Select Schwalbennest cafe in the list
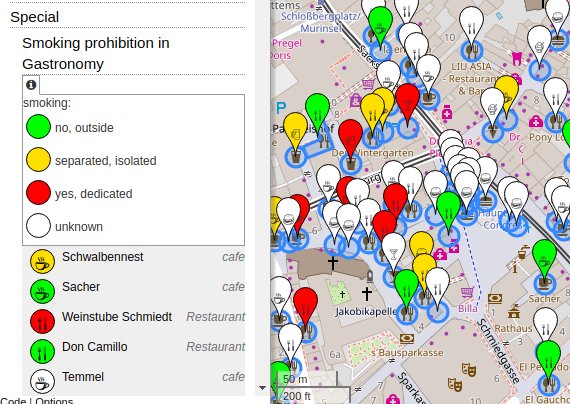 point(133,261)
